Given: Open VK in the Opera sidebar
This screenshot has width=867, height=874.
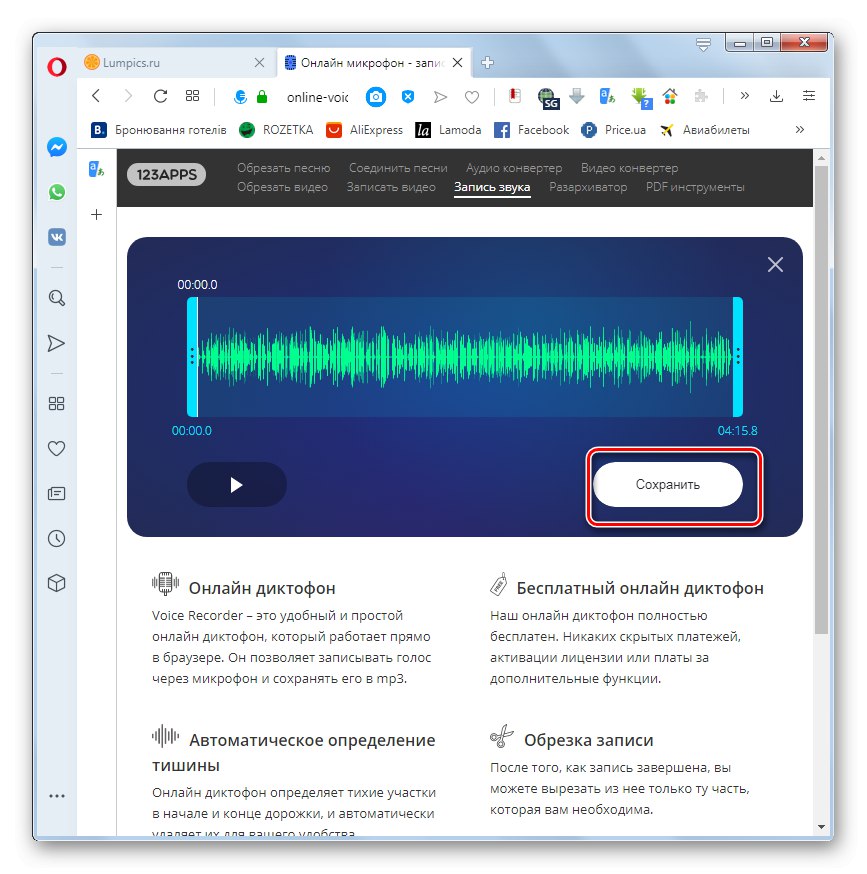Looking at the screenshot, I should (x=56, y=237).
